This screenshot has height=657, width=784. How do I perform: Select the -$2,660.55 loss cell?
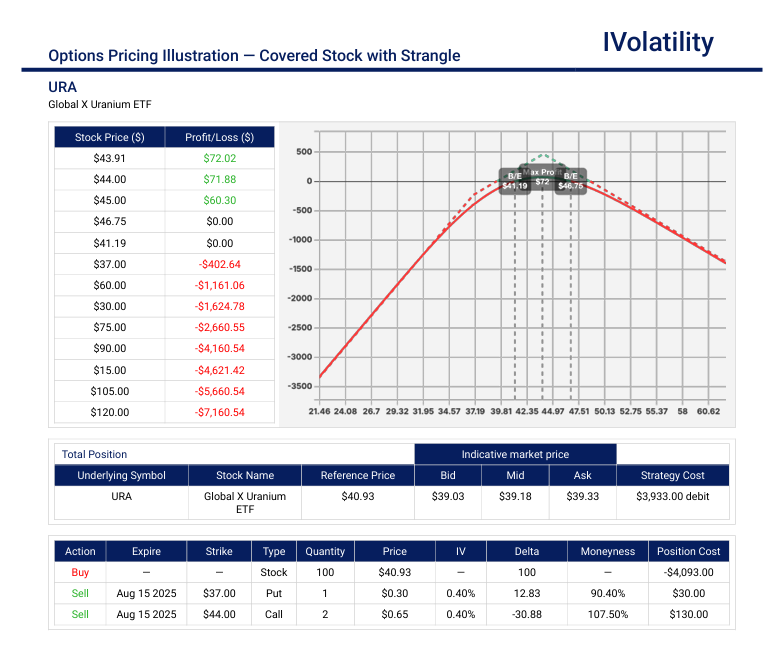220,328
